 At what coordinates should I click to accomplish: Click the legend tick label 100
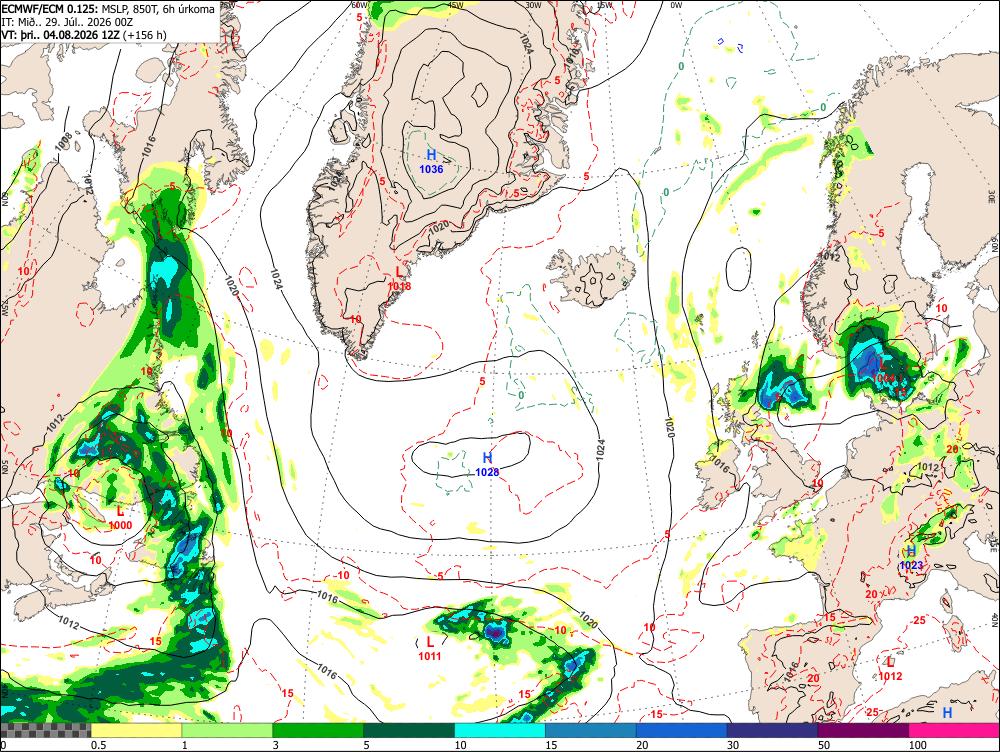(x=918, y=745)
